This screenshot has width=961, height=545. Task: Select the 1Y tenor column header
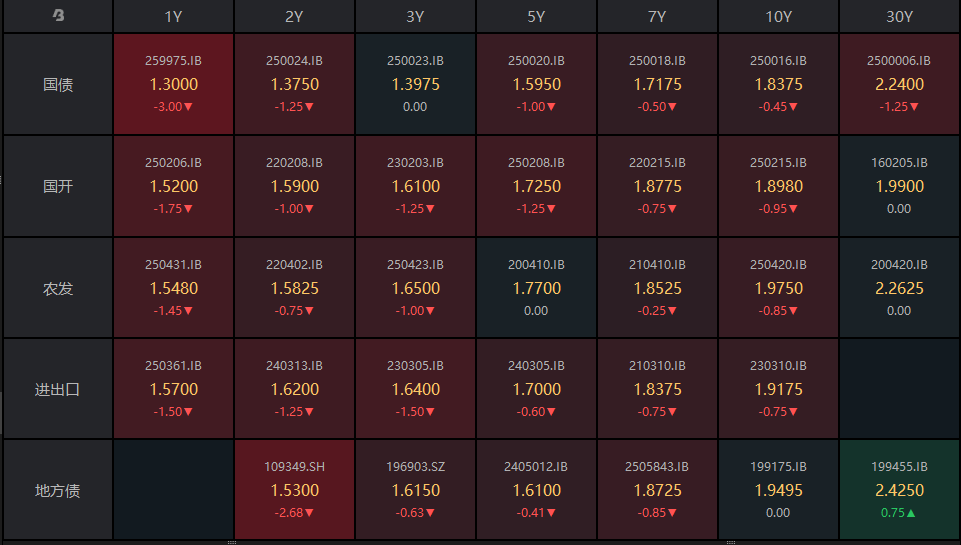[x=173, y=17]
